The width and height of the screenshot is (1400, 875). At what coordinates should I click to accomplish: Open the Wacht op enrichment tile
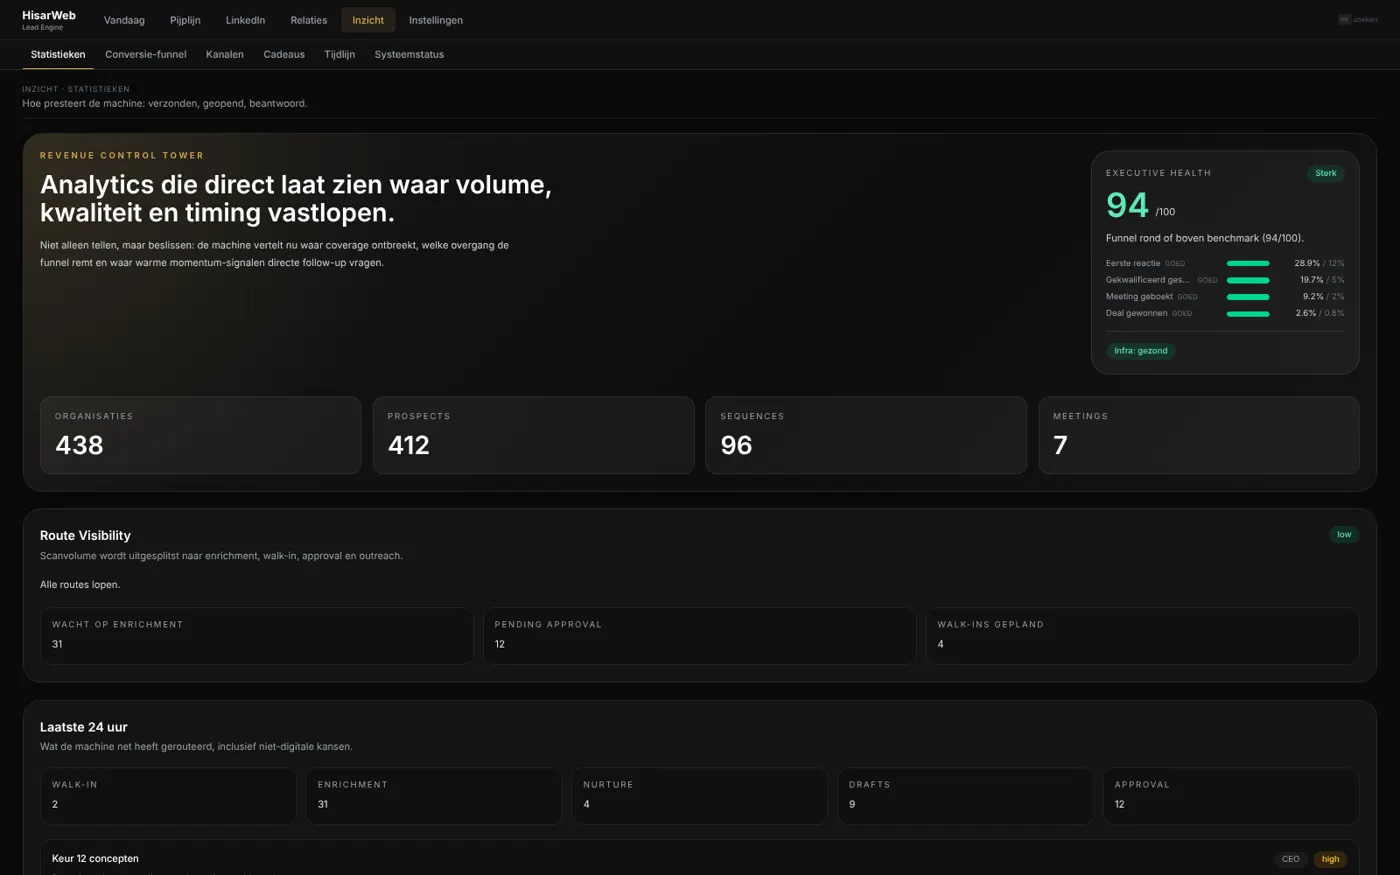point(257,636)
